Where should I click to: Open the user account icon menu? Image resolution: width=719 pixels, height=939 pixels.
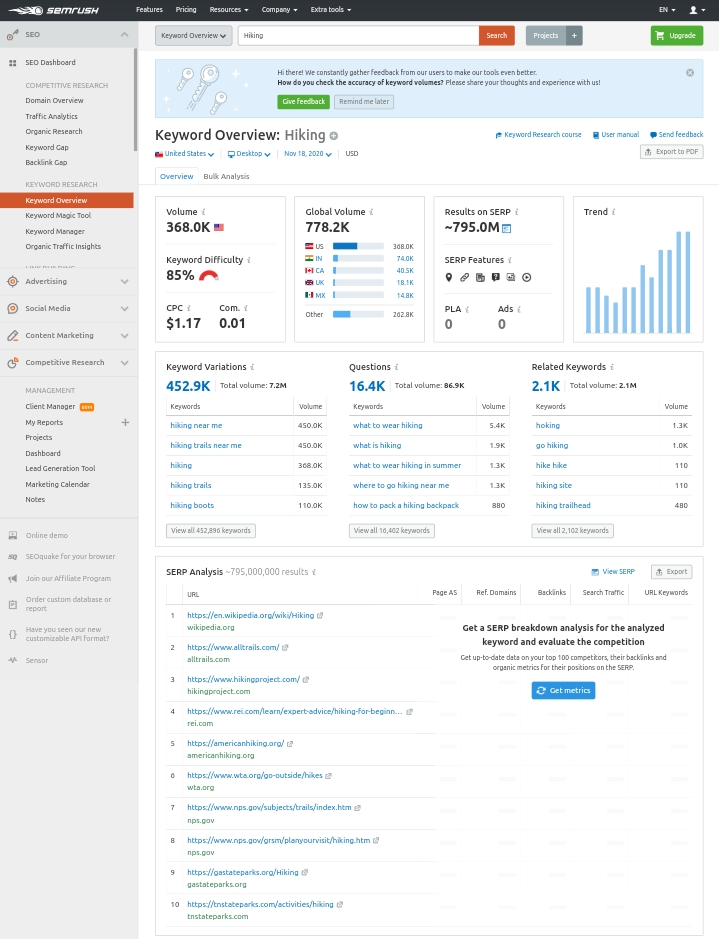coord(697,10)
